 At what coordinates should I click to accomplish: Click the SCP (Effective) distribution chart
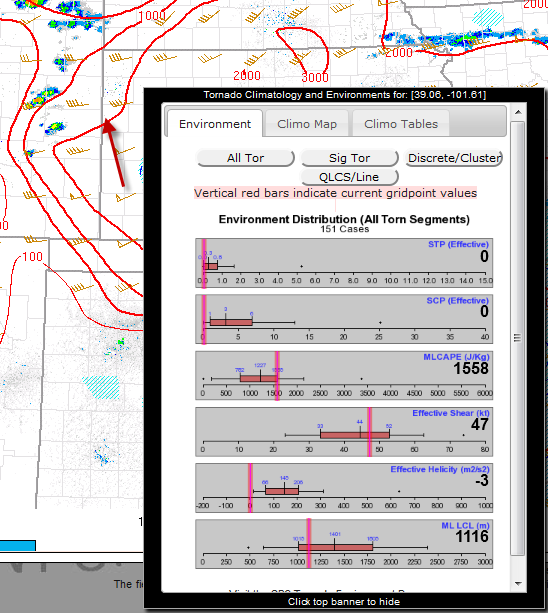tap(344, 319)
